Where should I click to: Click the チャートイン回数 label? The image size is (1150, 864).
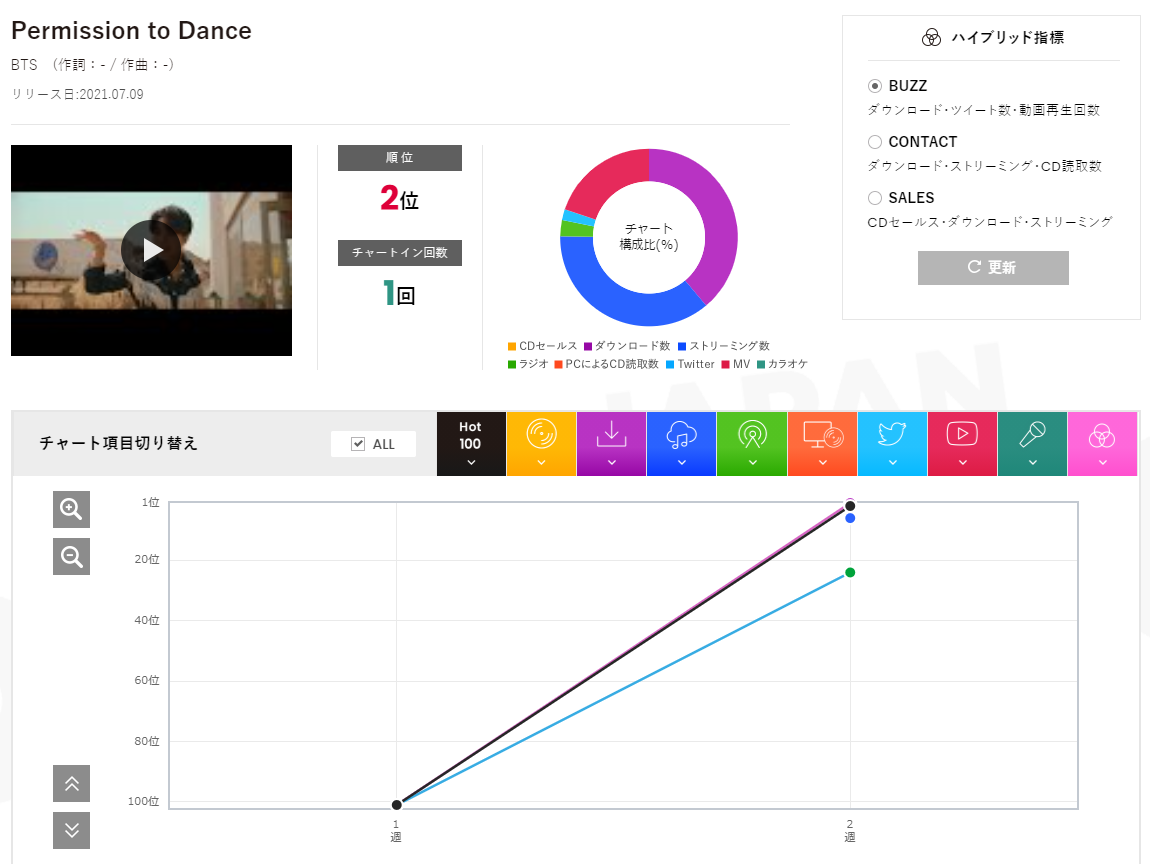click(400, 252)
